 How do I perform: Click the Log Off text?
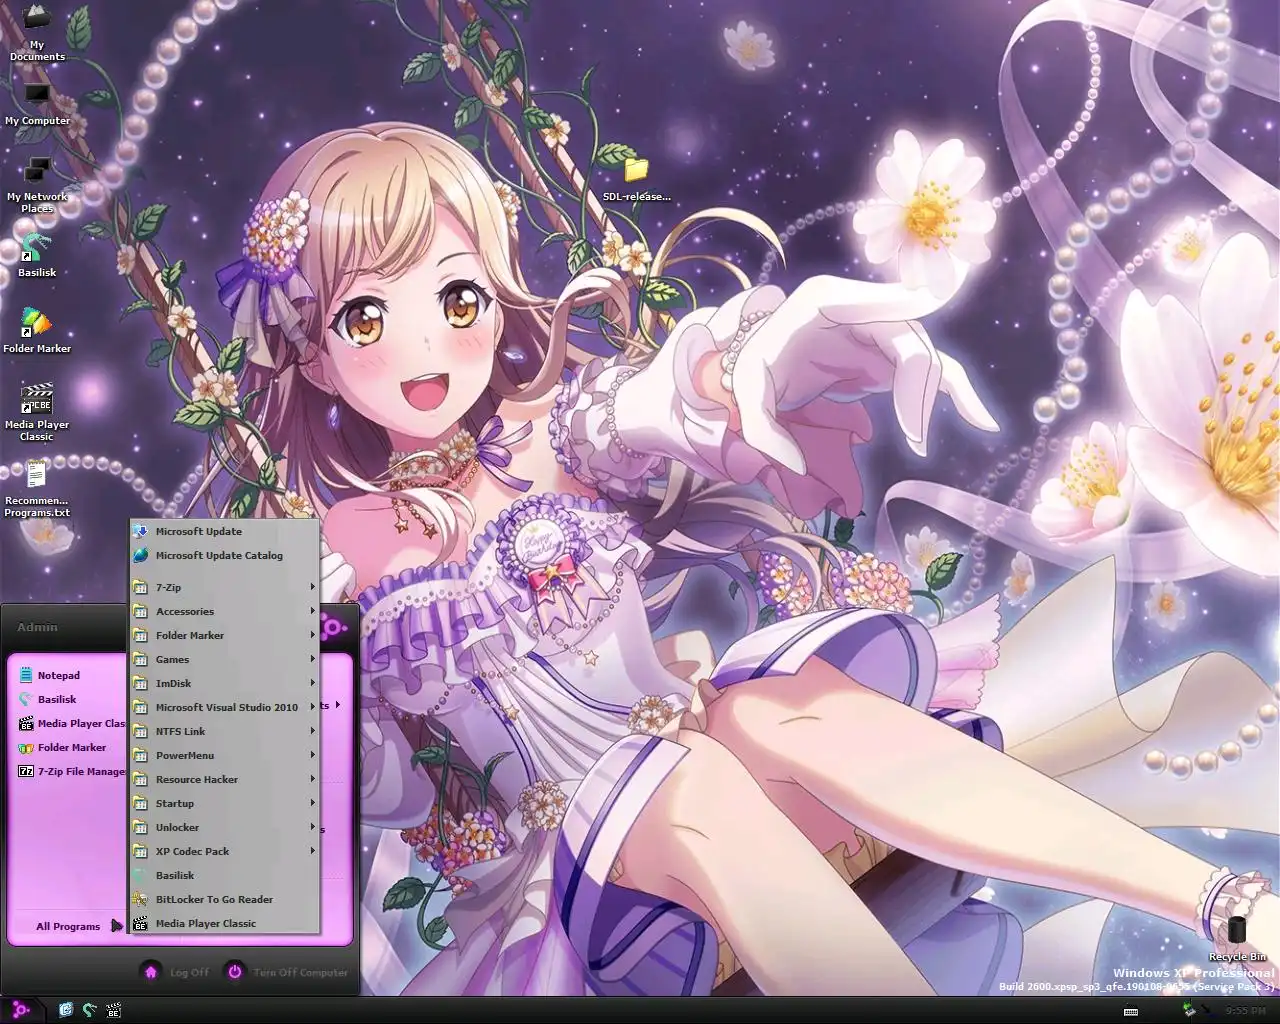(189, 972)
